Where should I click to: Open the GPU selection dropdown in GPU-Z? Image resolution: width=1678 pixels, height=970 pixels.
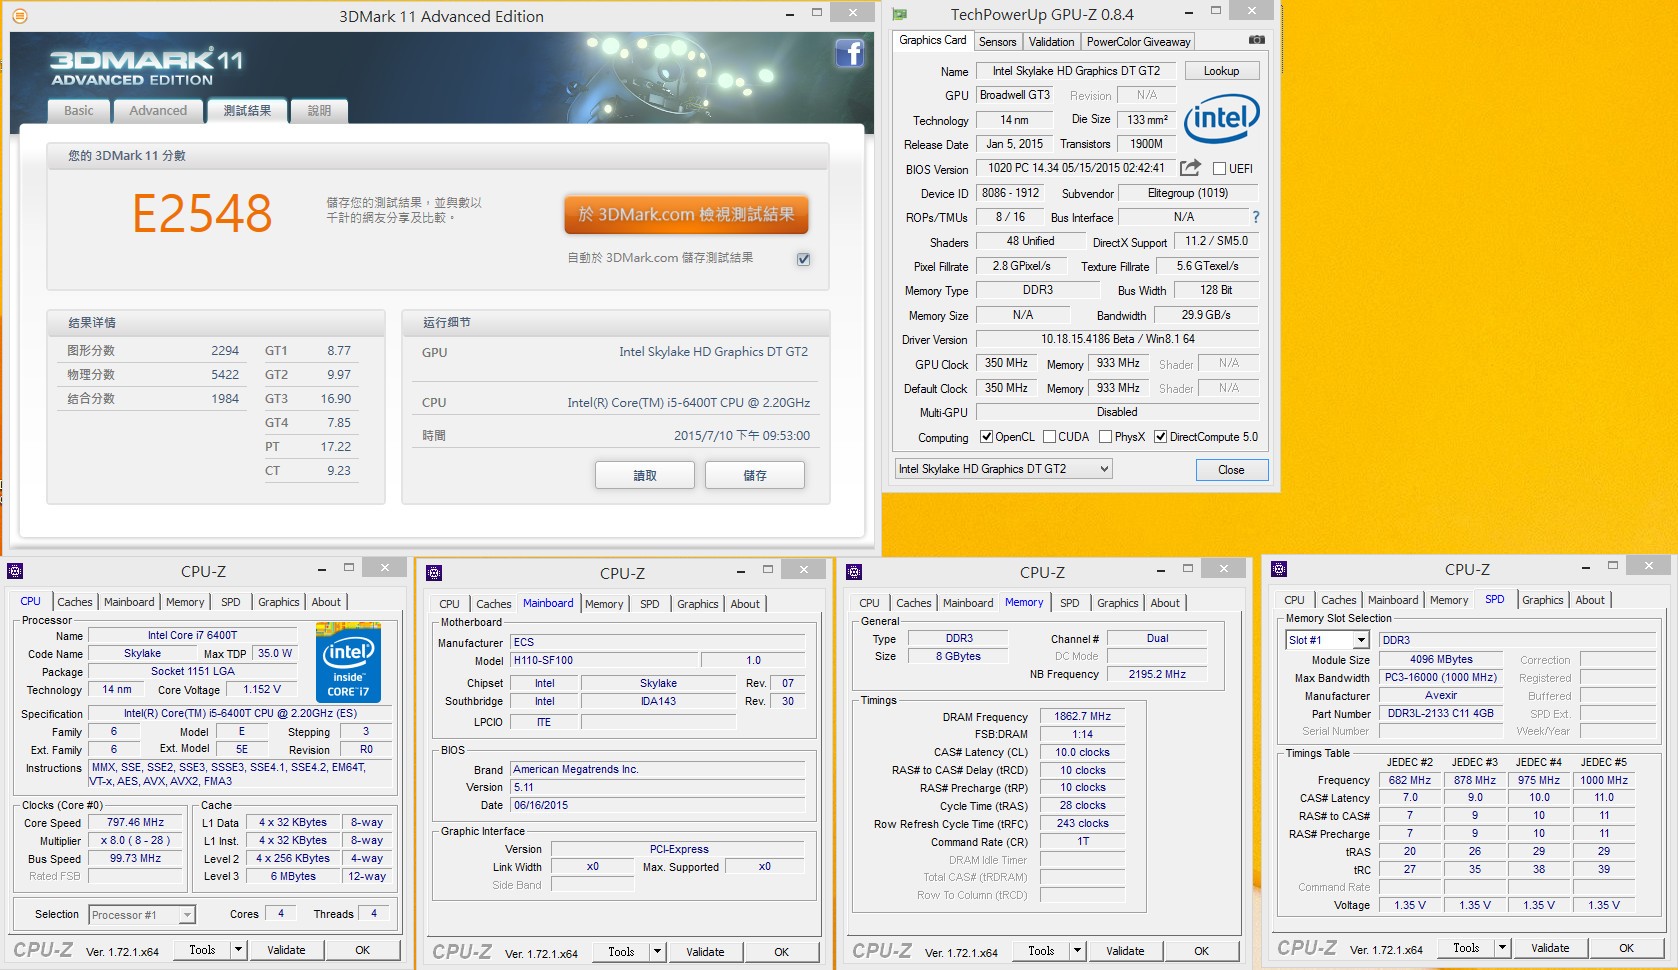pyautogui.click(x=1003, y=469)
